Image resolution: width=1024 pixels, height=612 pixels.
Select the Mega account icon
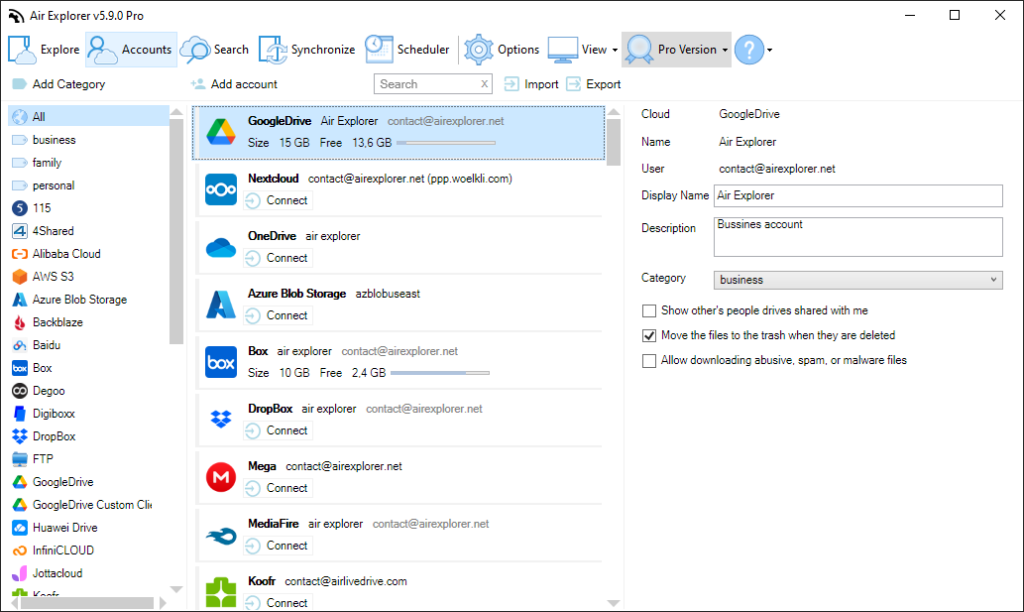220,474
